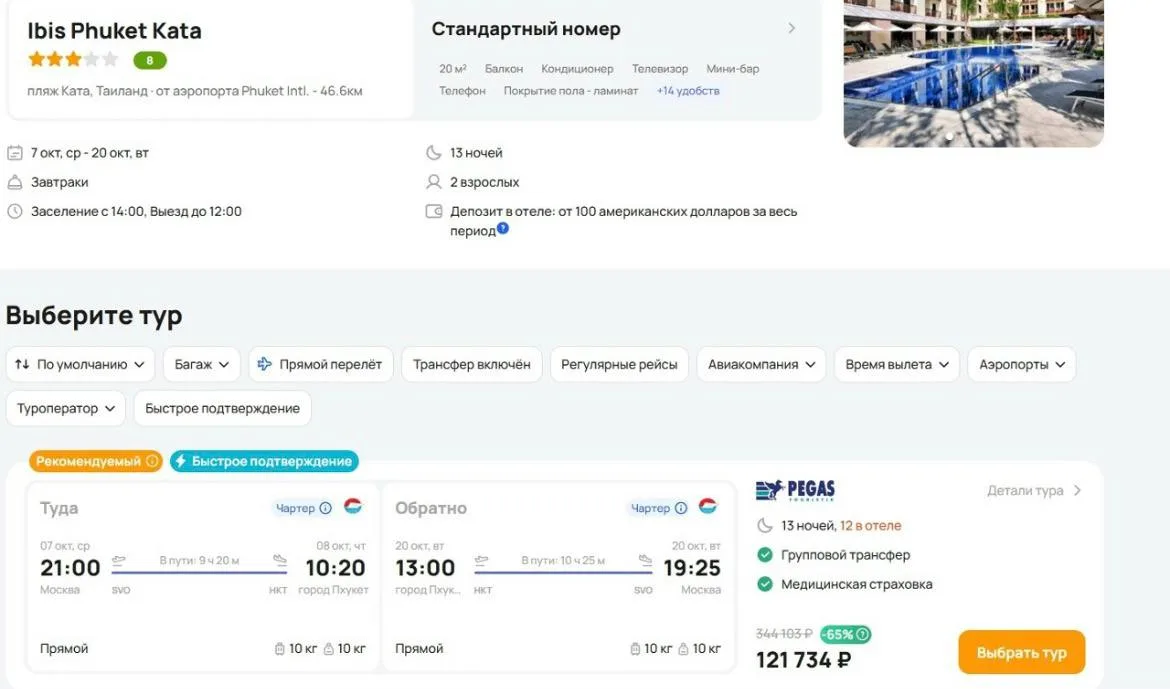Image resolution: width=1170 pixels, height=689 pixels.
Task: Click the airplane icon in 'Прямой перелёт'
Action: (264, 364)
